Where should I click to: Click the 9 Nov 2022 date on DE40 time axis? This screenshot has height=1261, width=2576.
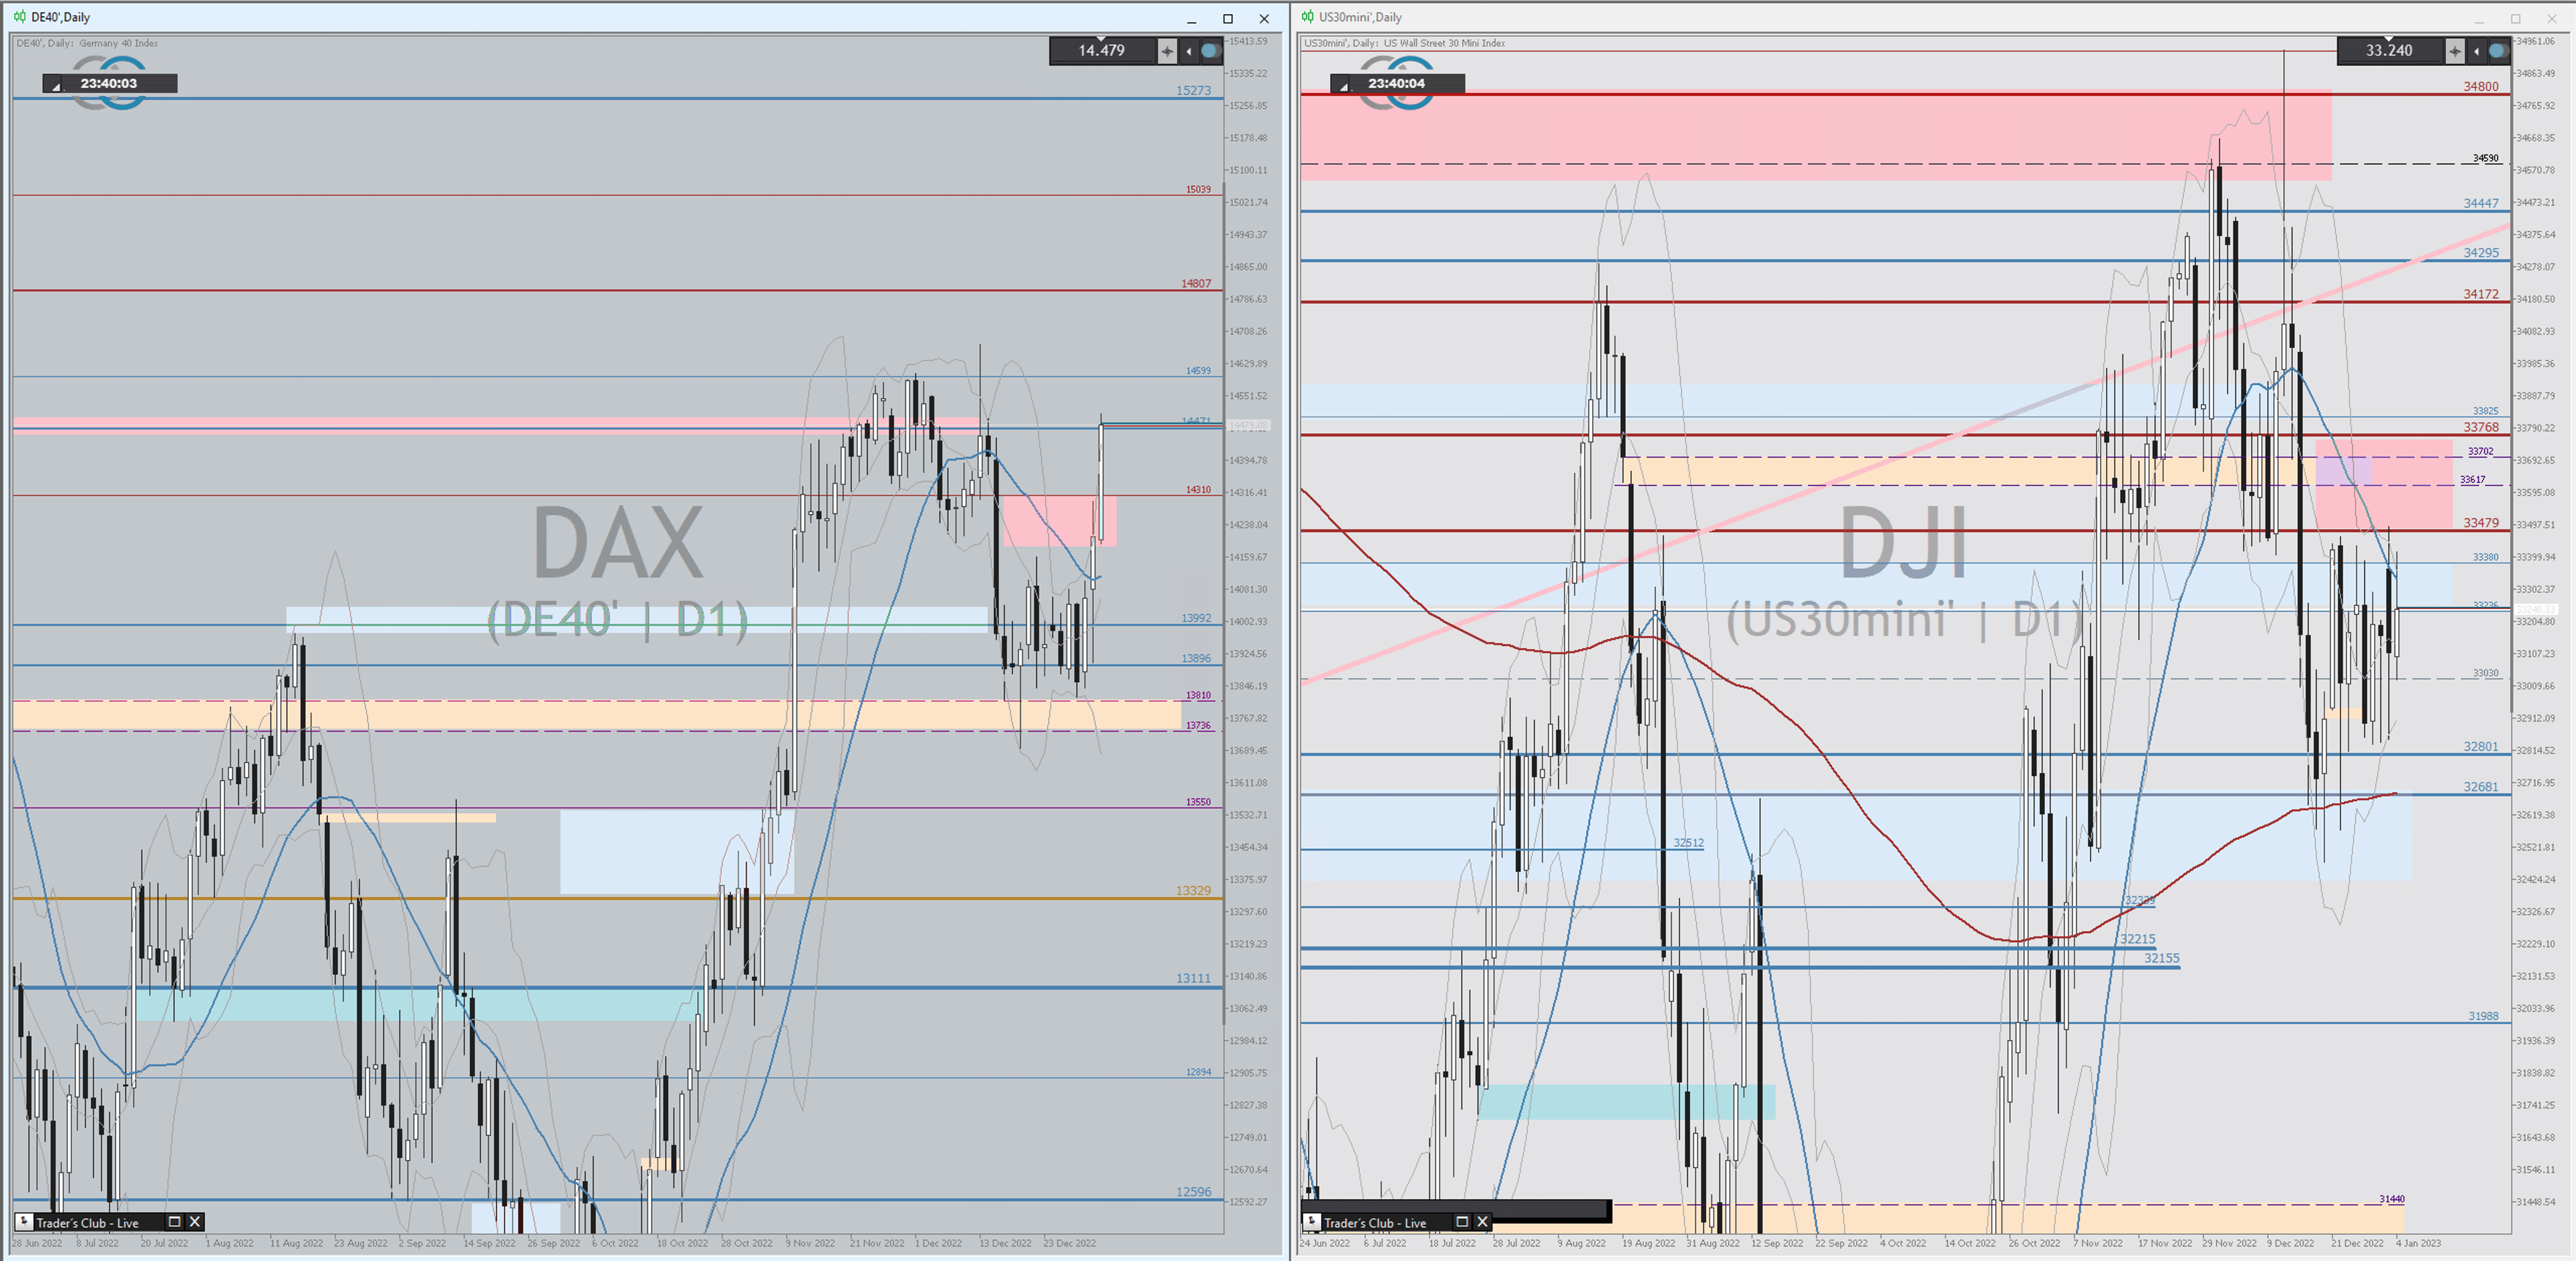coord(810,1243)
